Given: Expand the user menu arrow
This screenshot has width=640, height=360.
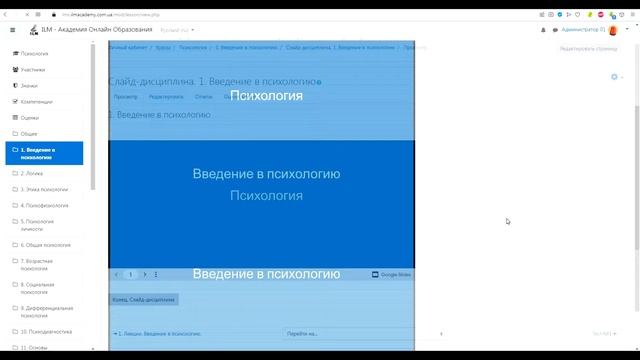Looking at the screenshot, I should (x=627, y=29).
